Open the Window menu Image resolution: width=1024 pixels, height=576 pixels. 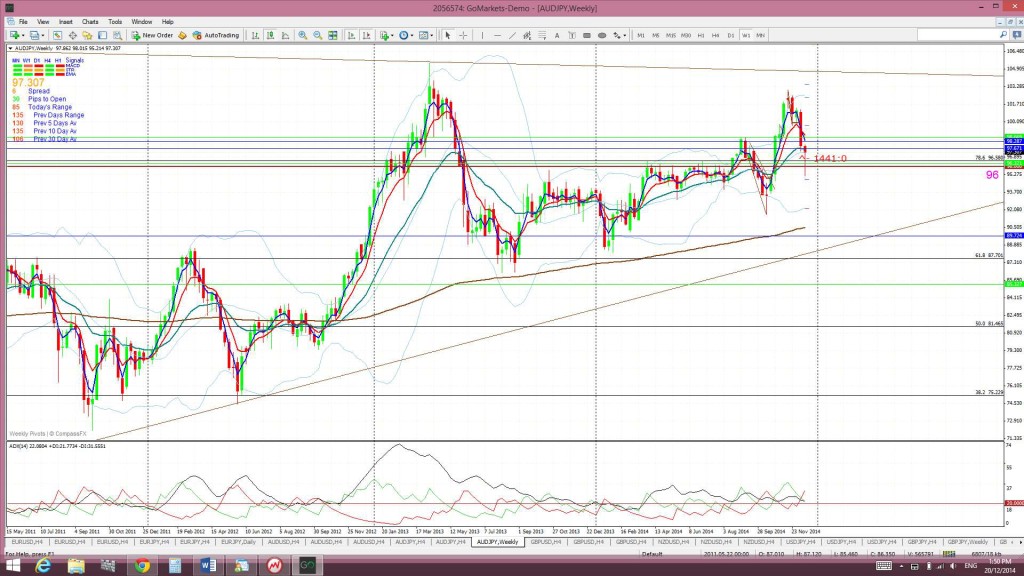point(141,22)
